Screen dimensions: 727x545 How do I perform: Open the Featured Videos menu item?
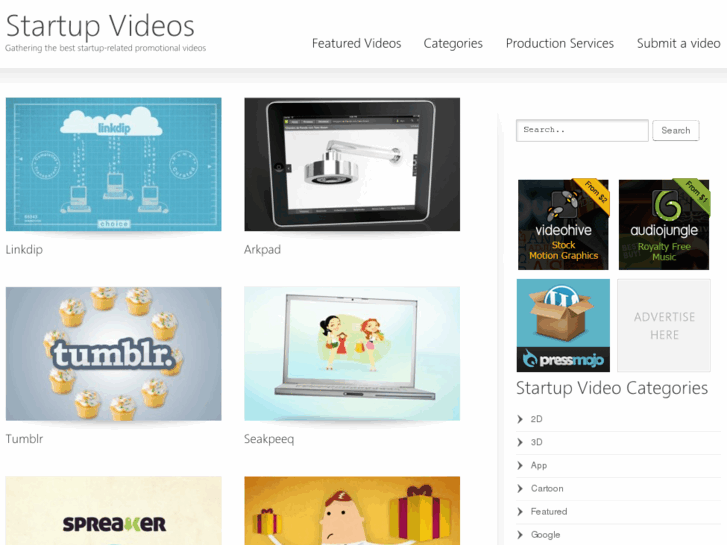pos(356,43)
